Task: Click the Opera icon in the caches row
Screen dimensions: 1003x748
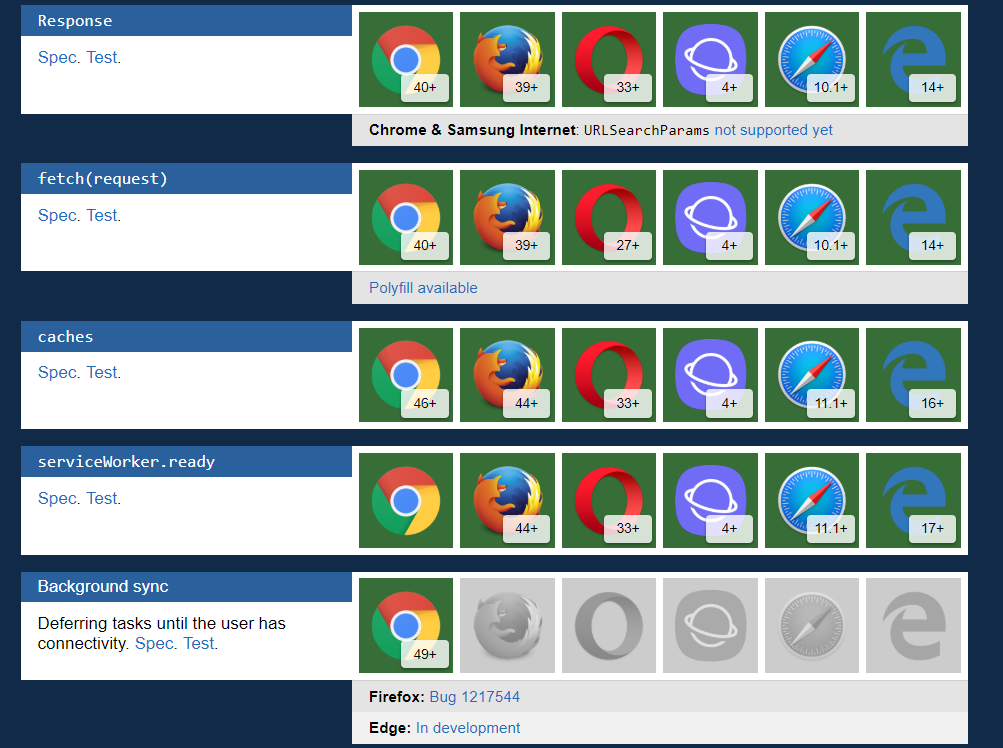Action: [609, 375]
